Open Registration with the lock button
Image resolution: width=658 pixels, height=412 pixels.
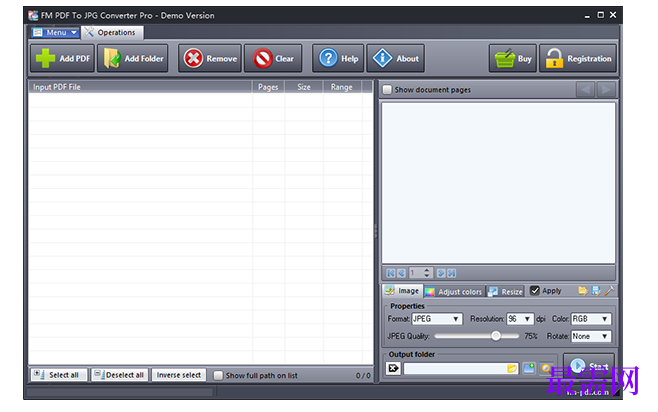pos(578,58)
